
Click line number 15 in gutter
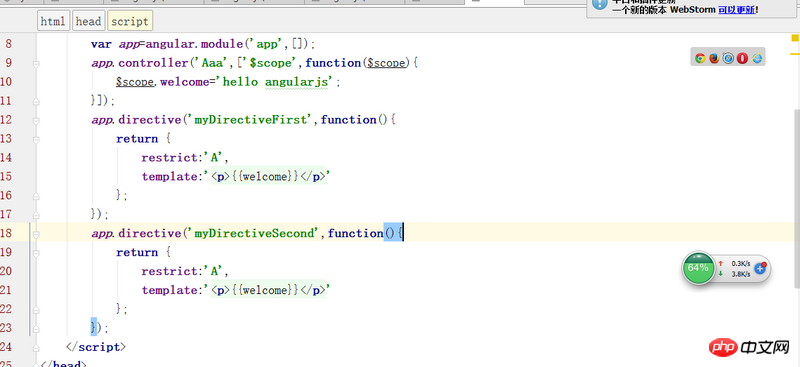pos(6,176)
